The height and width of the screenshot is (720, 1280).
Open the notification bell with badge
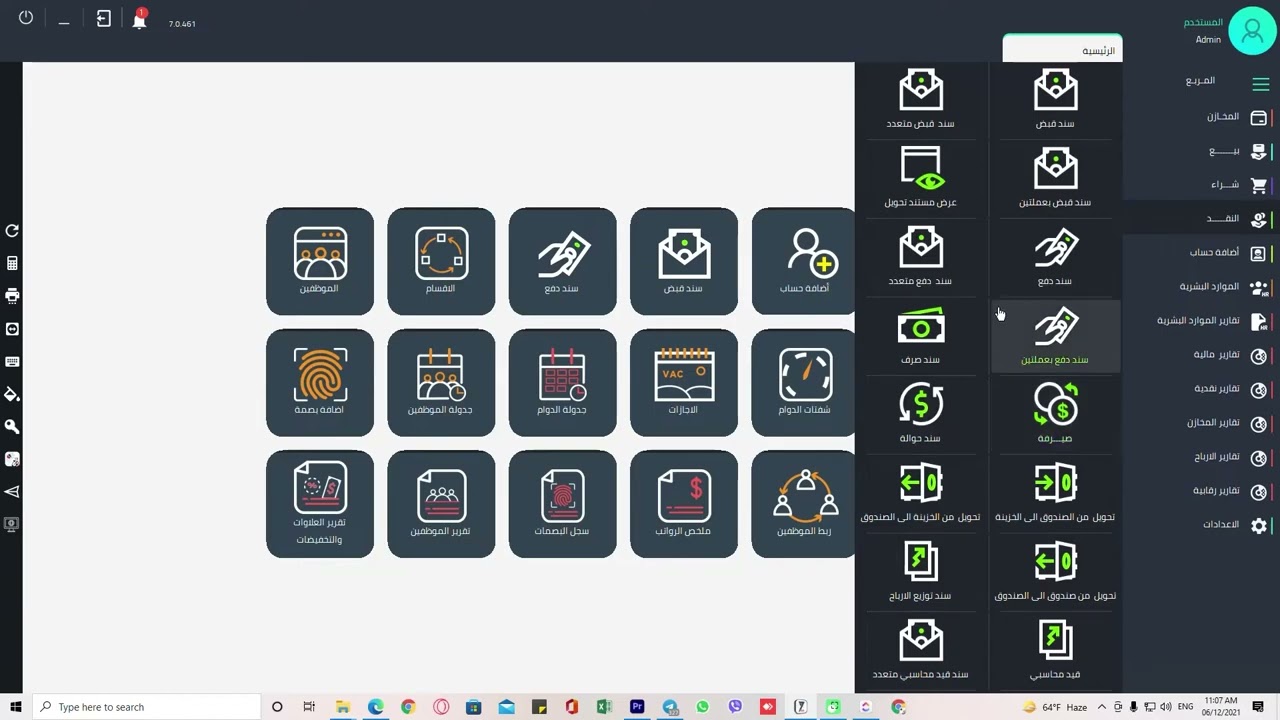pos(140,19)
